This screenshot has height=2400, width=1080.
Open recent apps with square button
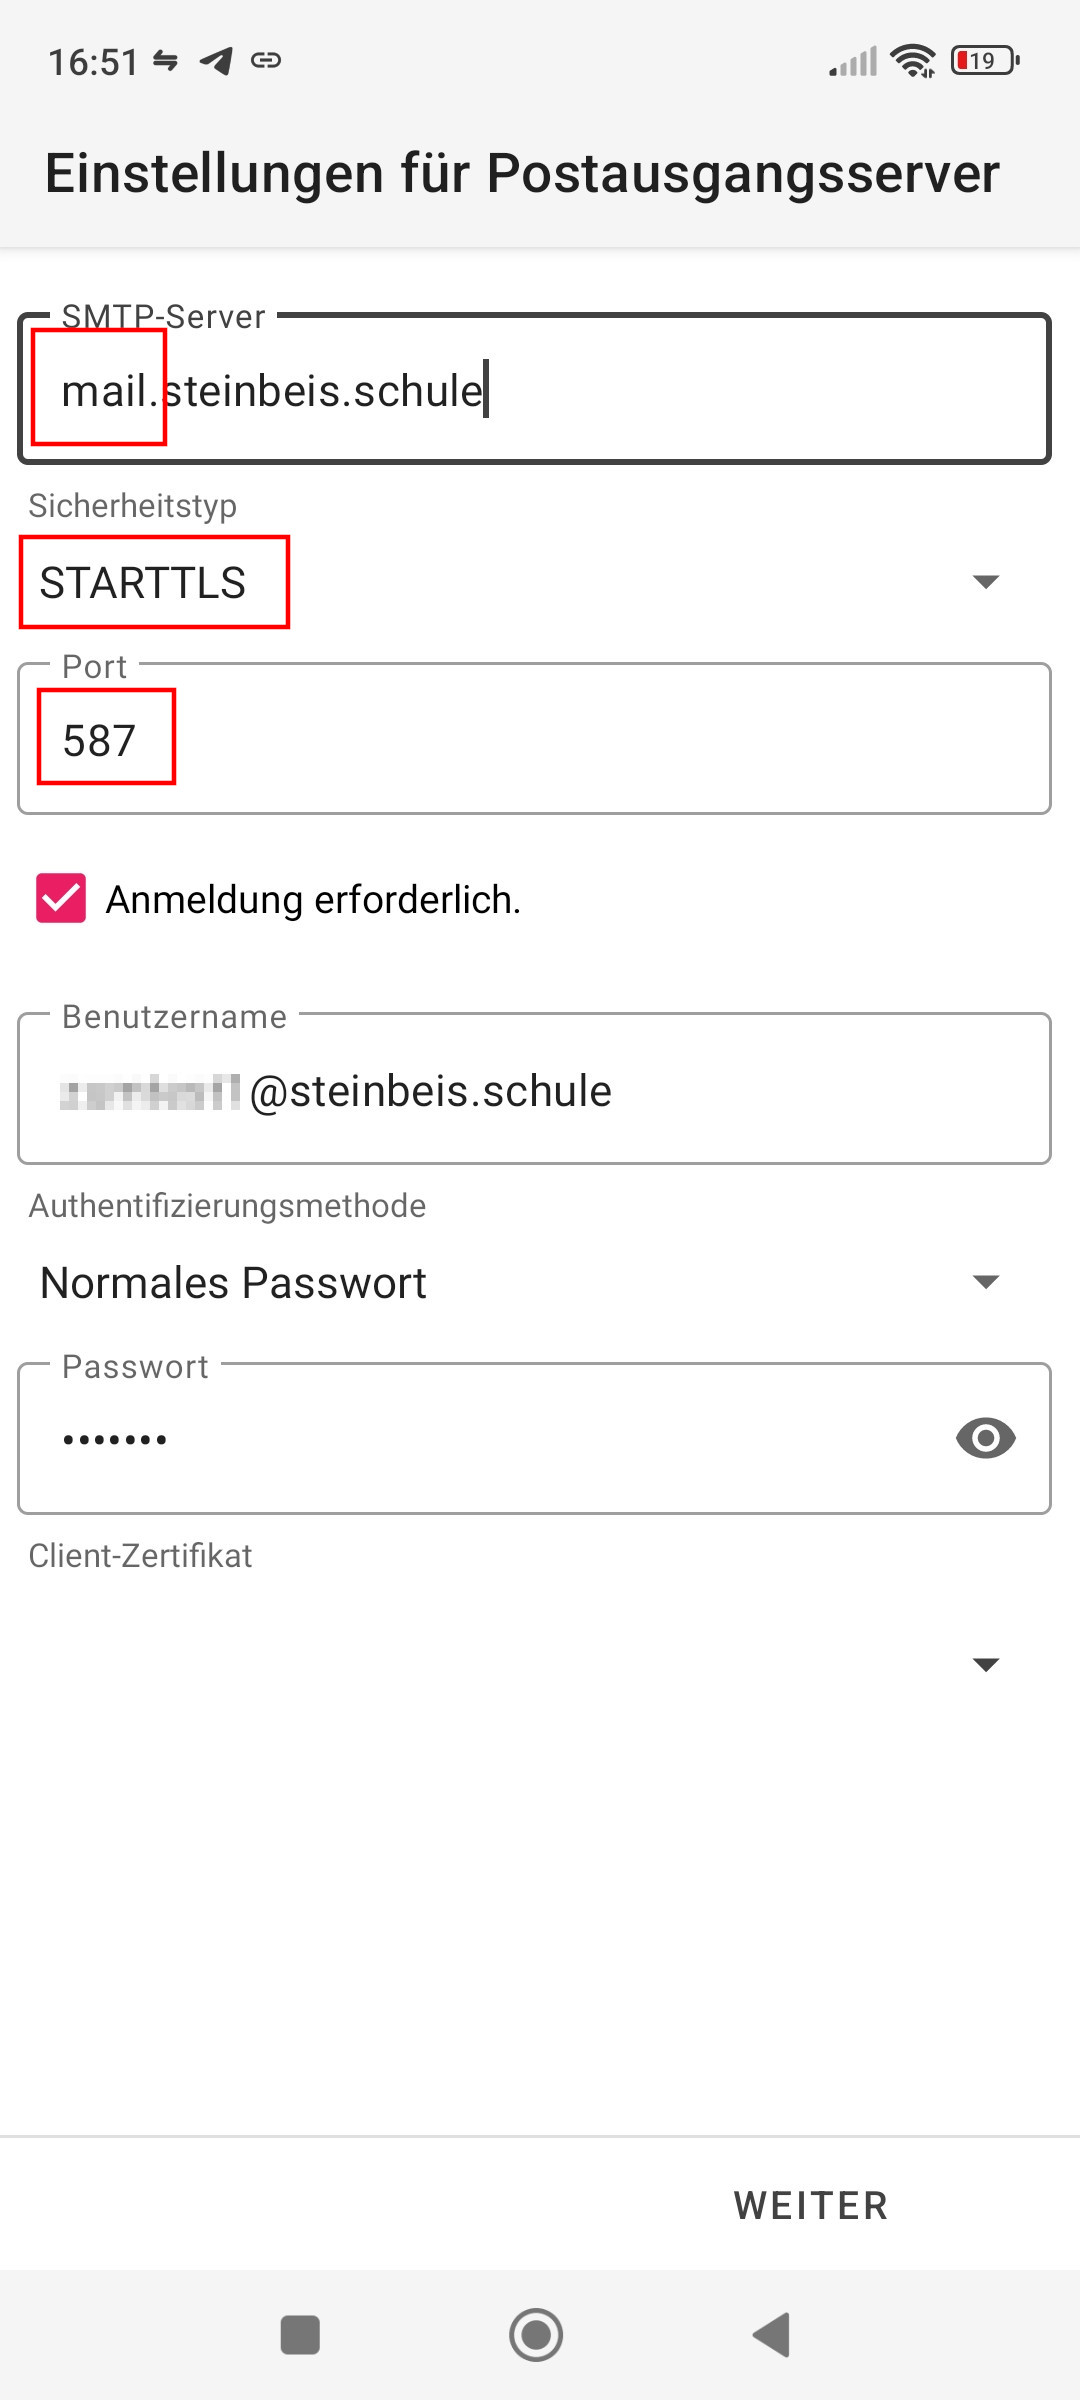[300, 2335]
